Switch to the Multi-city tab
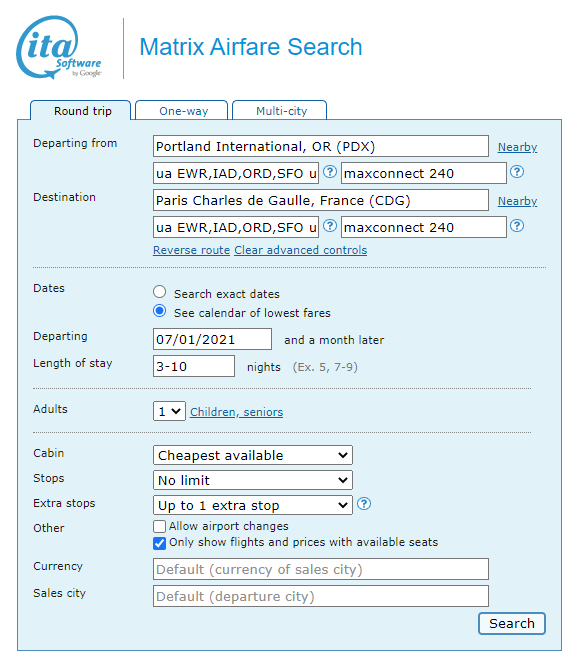The height and width of the screenshot is (662, 567). point(279,111)
